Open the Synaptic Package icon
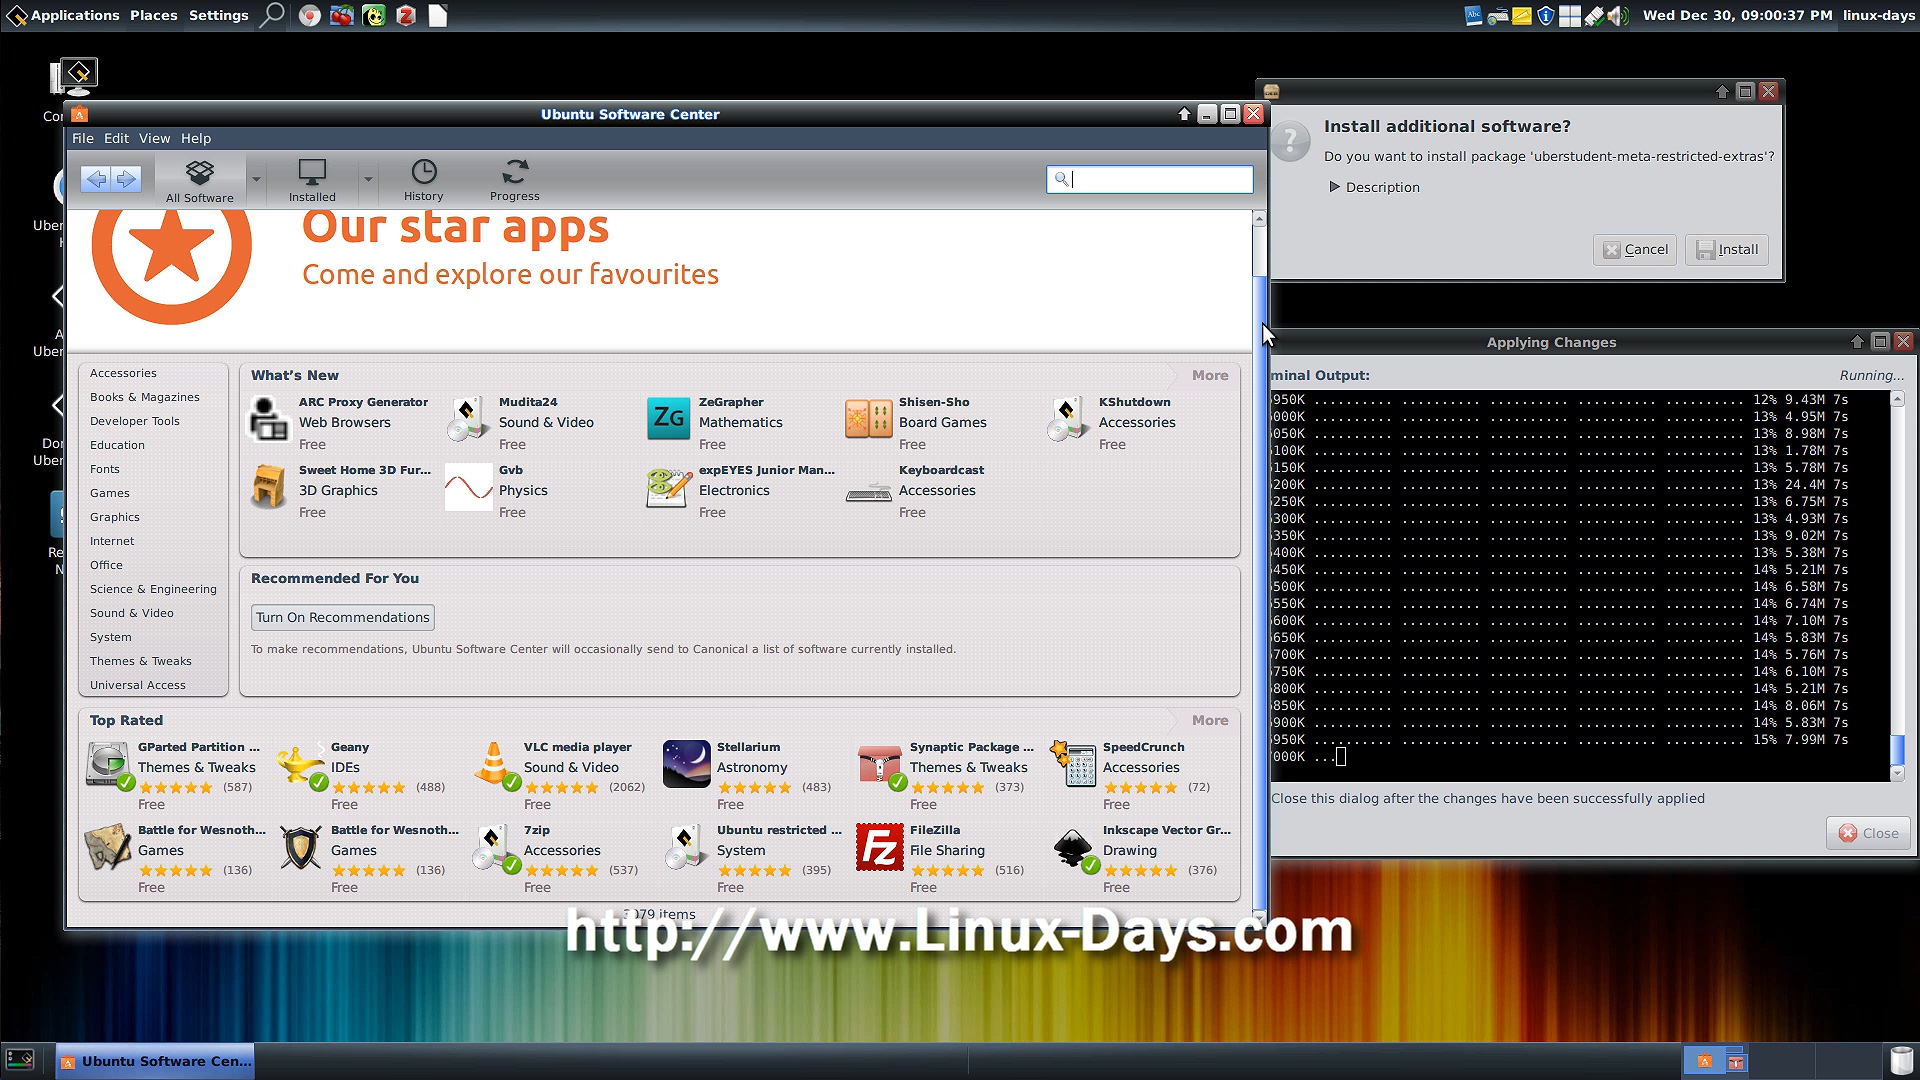 pos(880,766)
